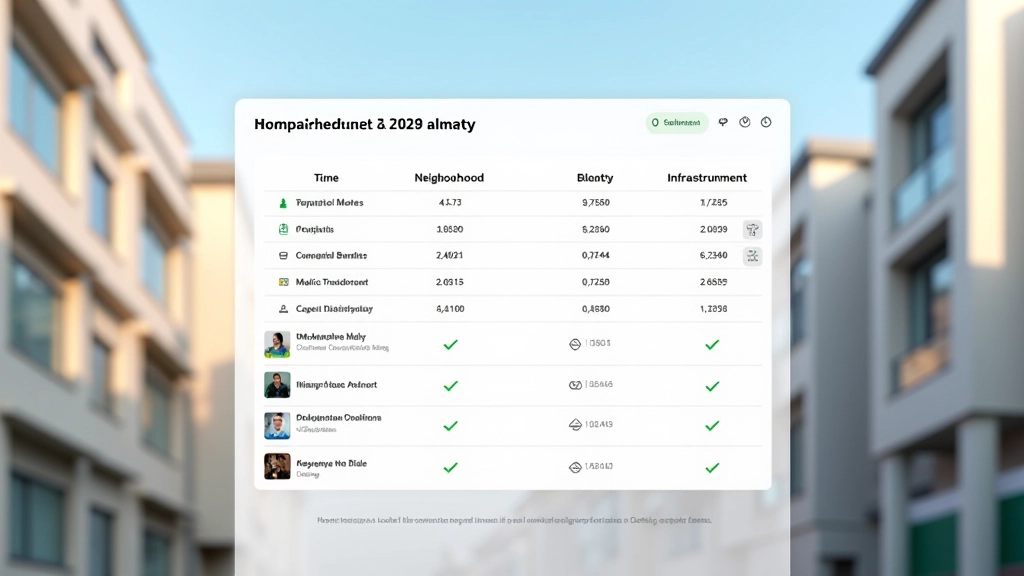1024x576 pixels.
Task: Click the Blenty status icon in the second avatar row
Action: (575, 385)
